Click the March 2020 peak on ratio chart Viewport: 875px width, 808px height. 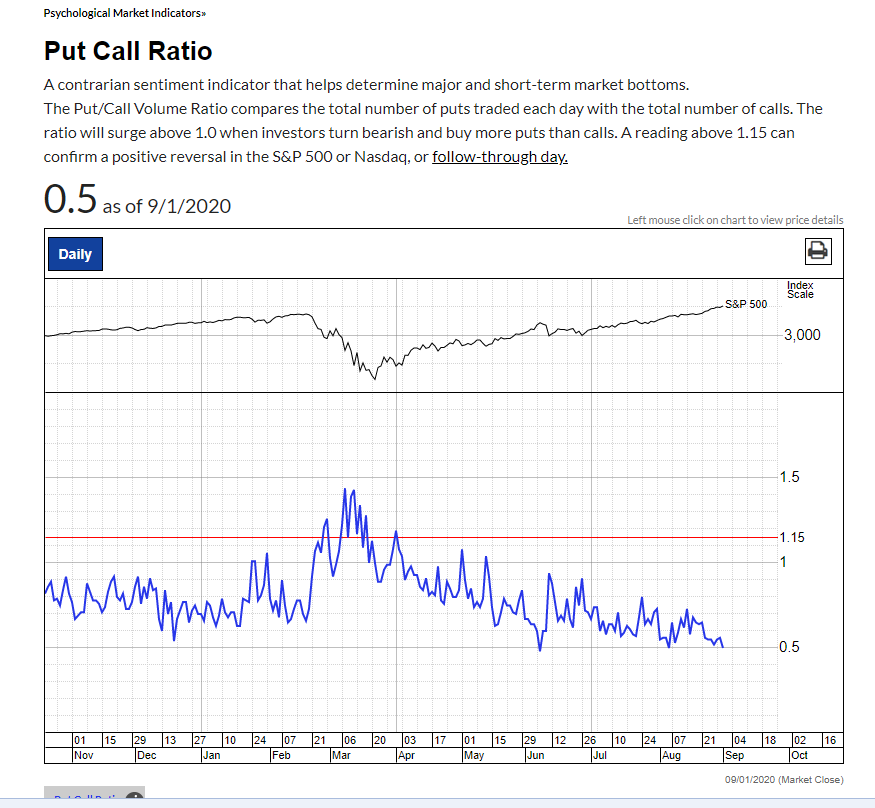(x=345, y=489)
